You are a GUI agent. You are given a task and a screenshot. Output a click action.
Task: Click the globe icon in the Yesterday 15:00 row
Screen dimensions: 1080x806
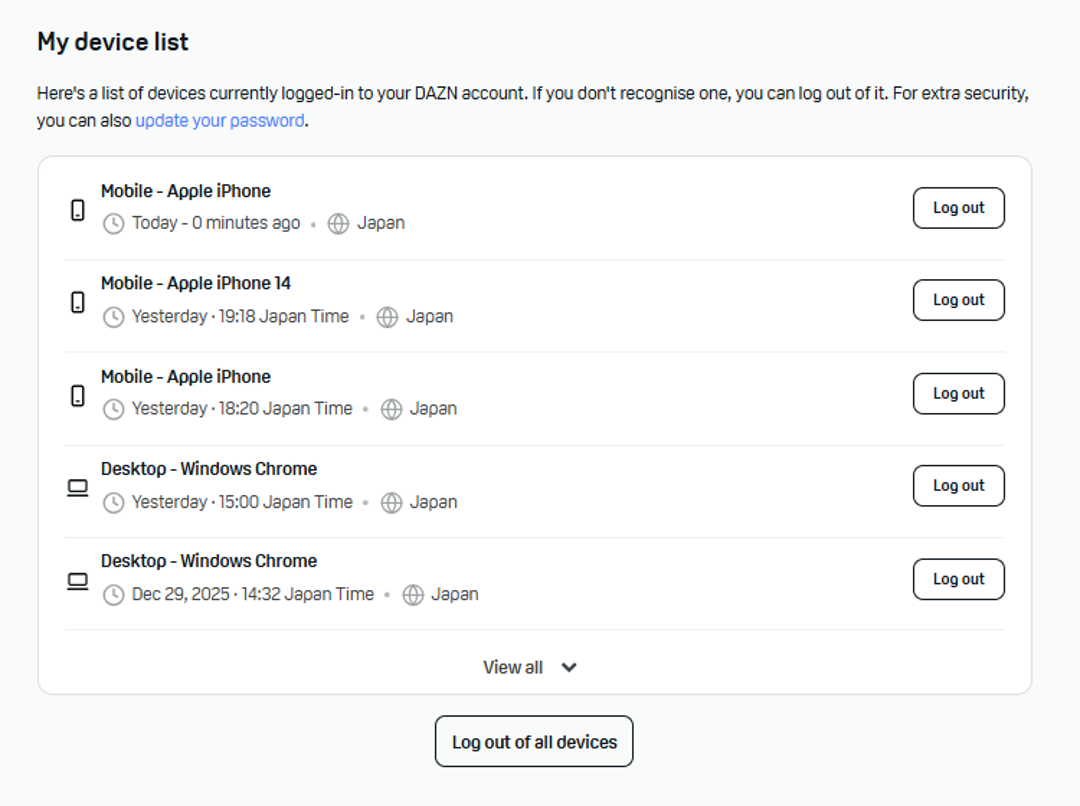pyautogui.click(x=392, y=502)
